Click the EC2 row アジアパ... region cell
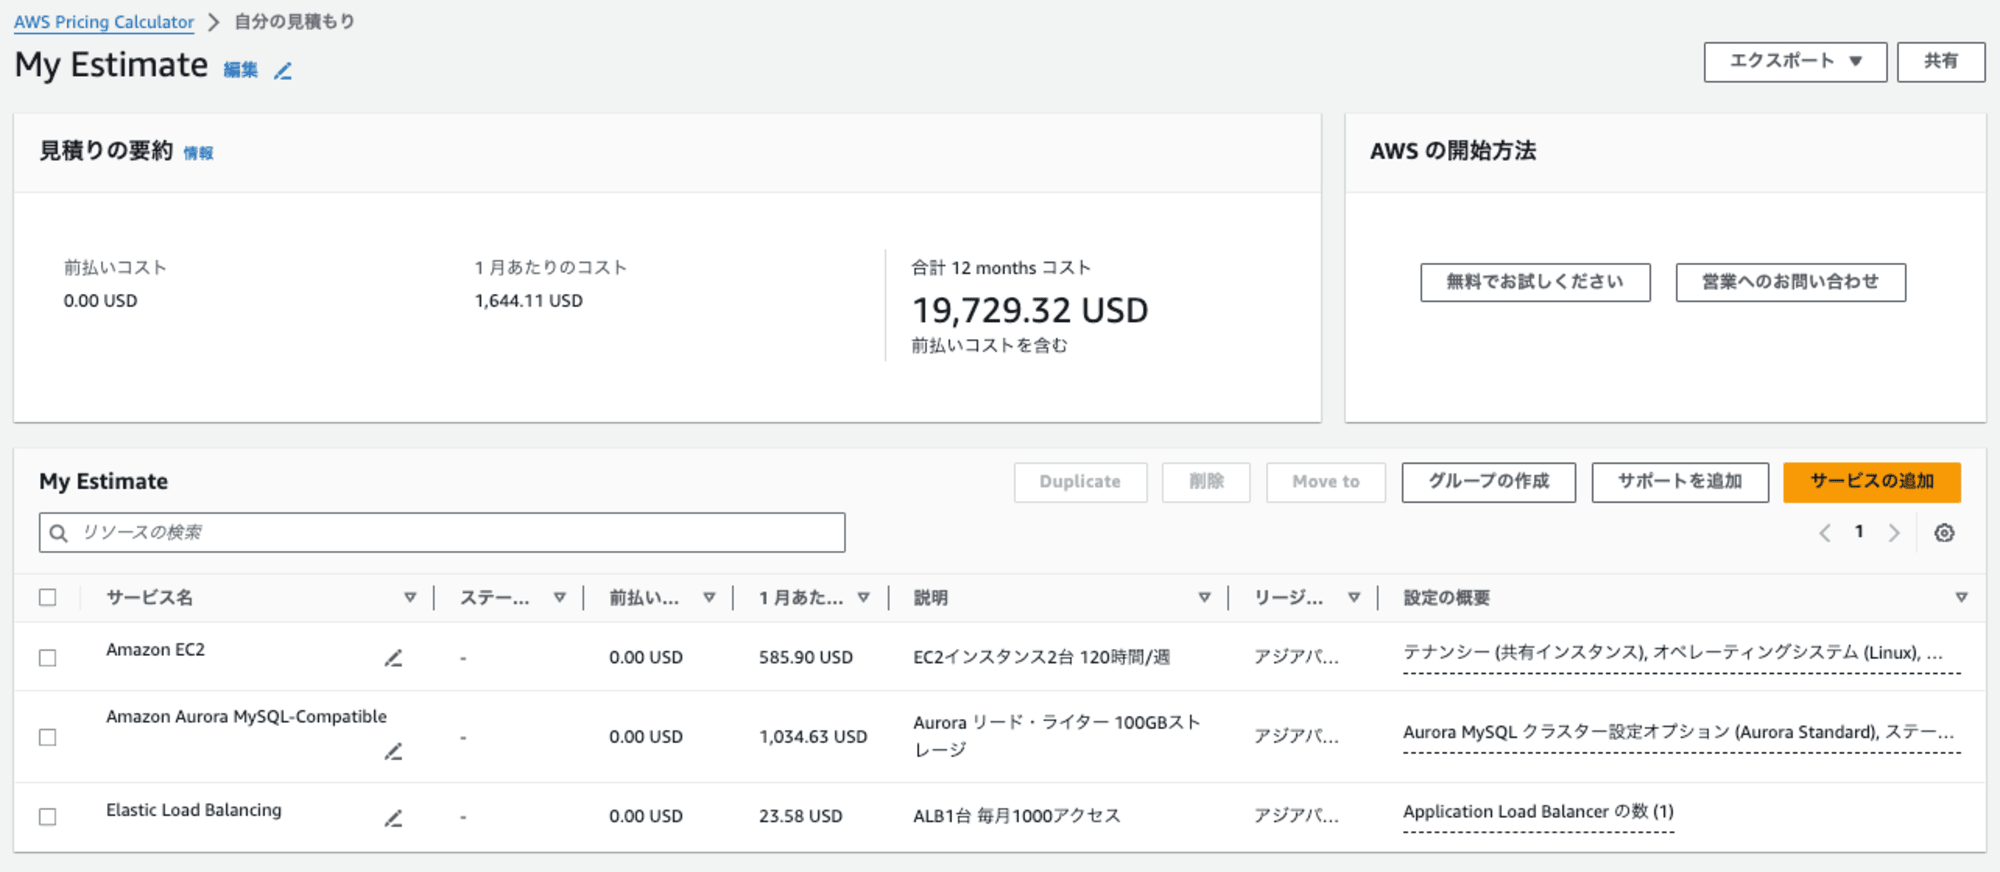 click(x=1296, y=657)
